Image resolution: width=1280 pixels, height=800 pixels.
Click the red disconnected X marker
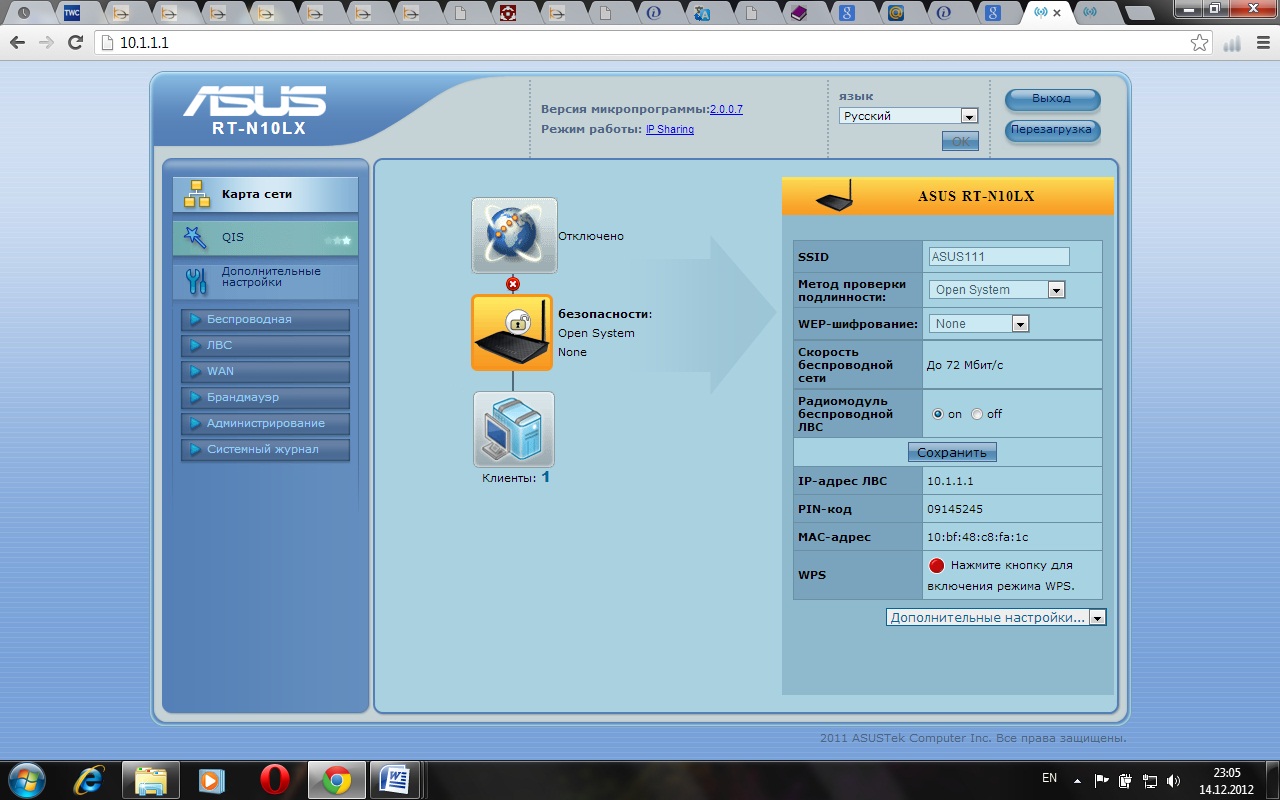513,284
